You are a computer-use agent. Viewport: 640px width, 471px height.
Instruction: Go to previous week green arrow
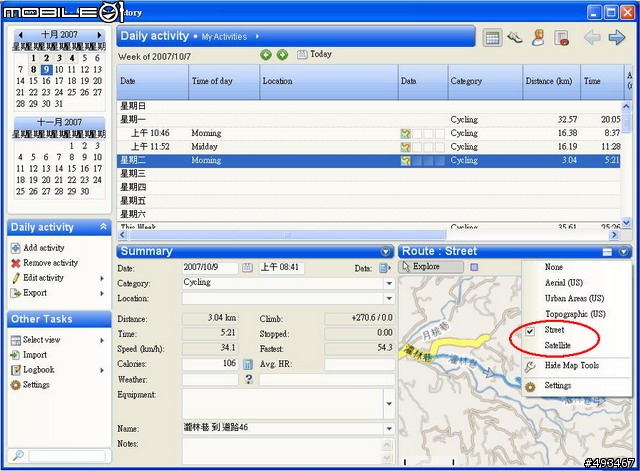(x=266, y=55)
